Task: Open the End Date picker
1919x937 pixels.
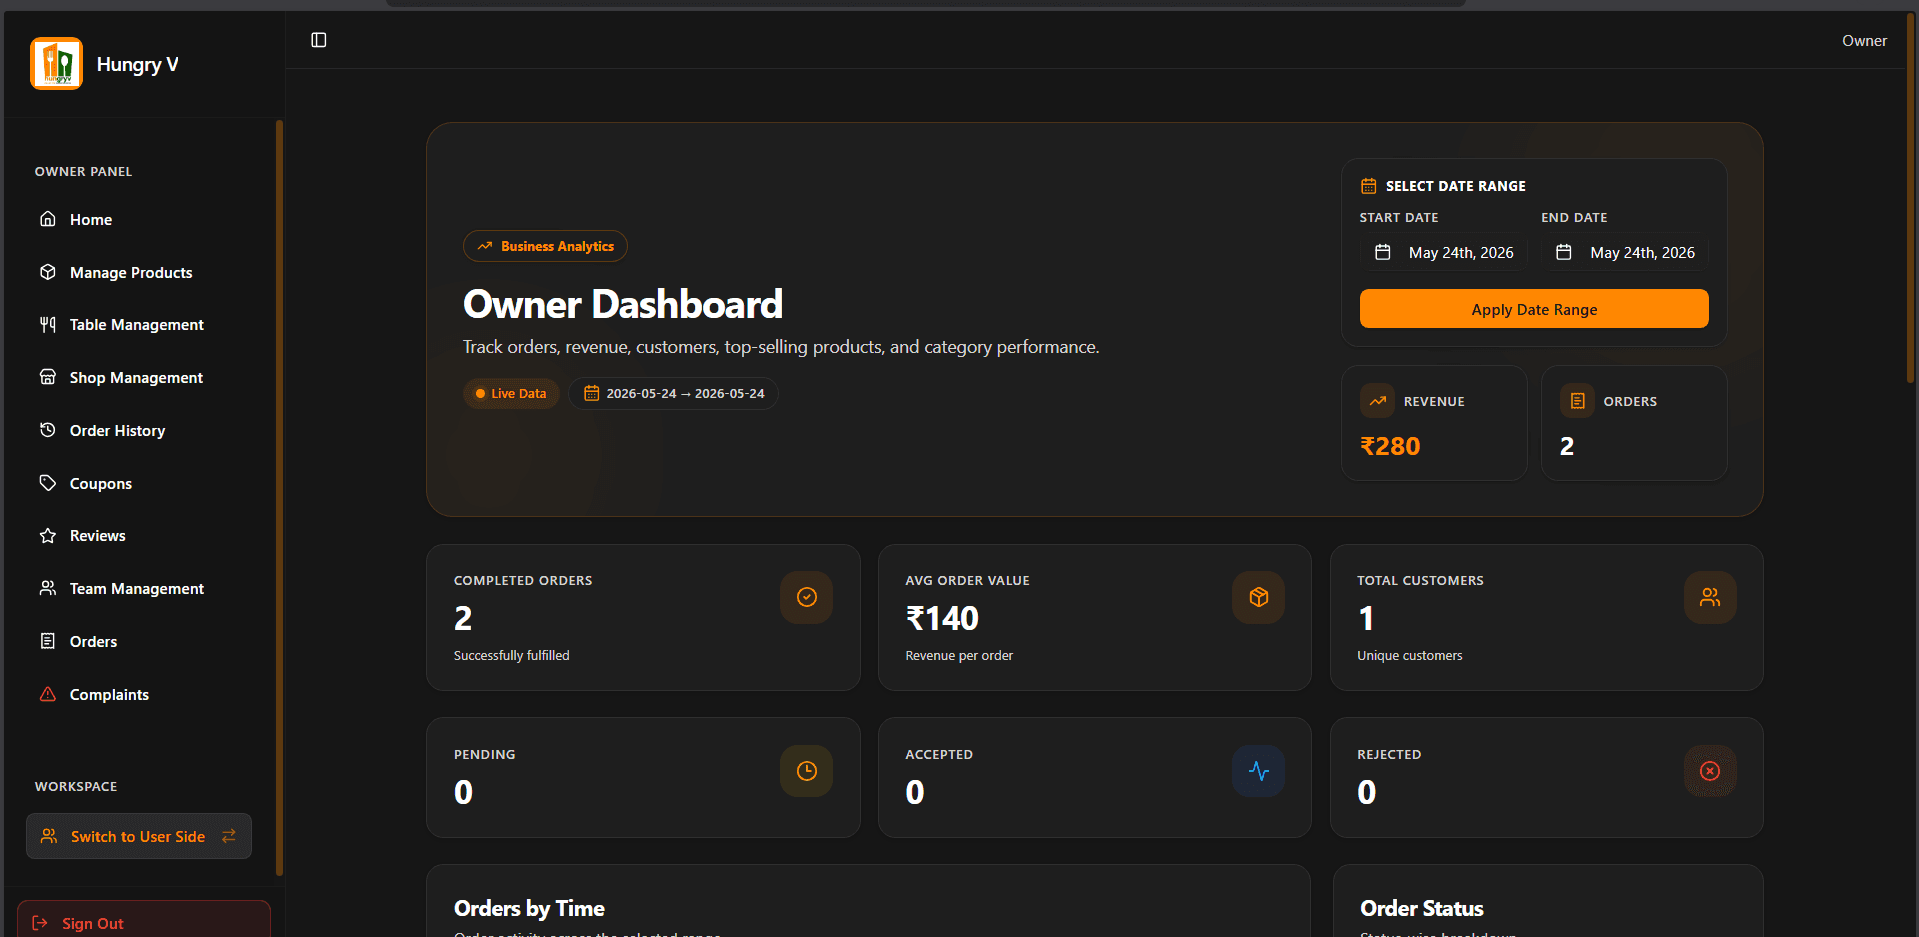Action: [1625, 252]
